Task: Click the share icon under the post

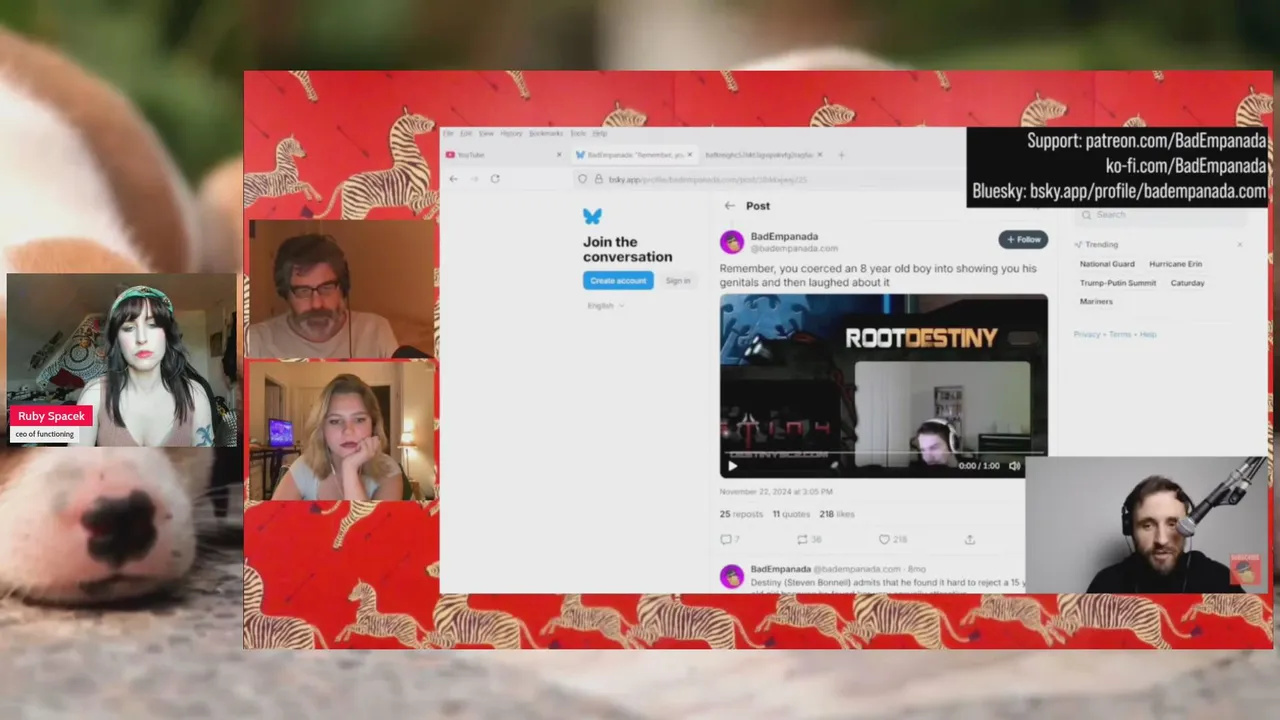Action: coord(969,539)
